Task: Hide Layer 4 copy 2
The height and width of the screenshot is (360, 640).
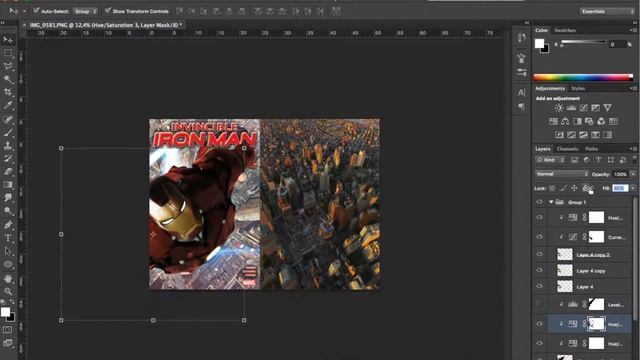Action: click(540, 254)
